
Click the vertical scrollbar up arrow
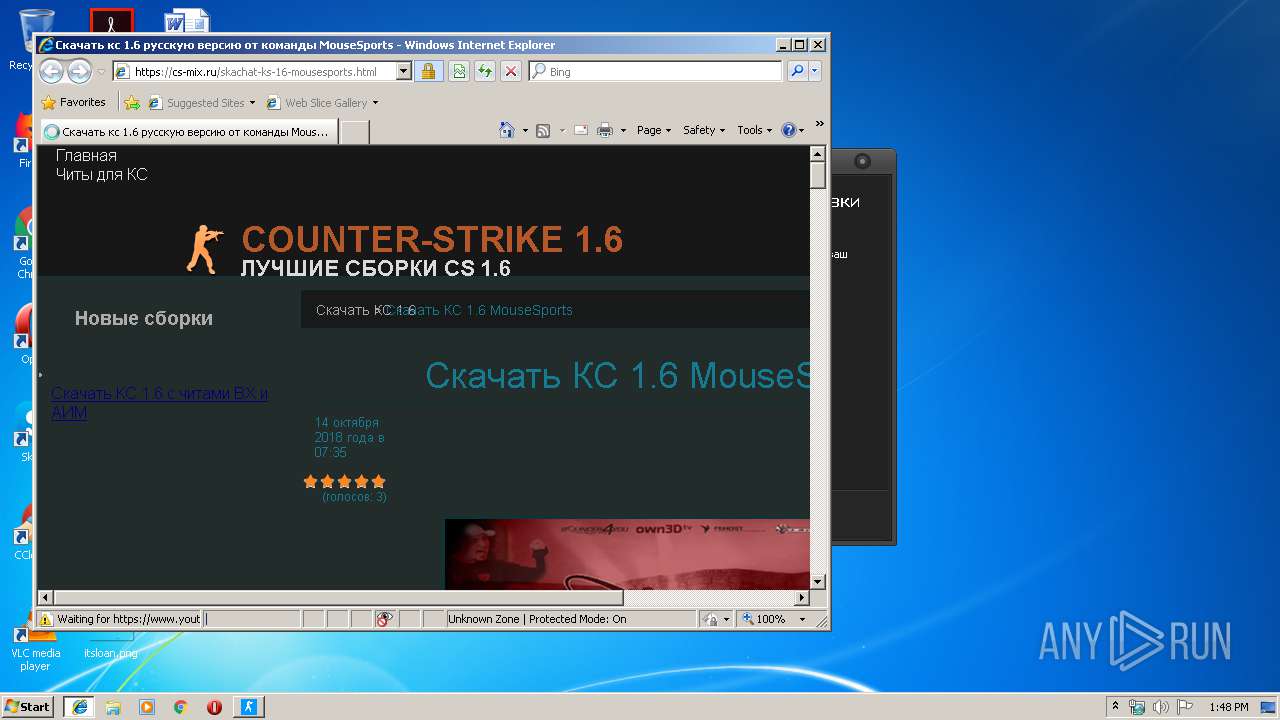(817, 155)
